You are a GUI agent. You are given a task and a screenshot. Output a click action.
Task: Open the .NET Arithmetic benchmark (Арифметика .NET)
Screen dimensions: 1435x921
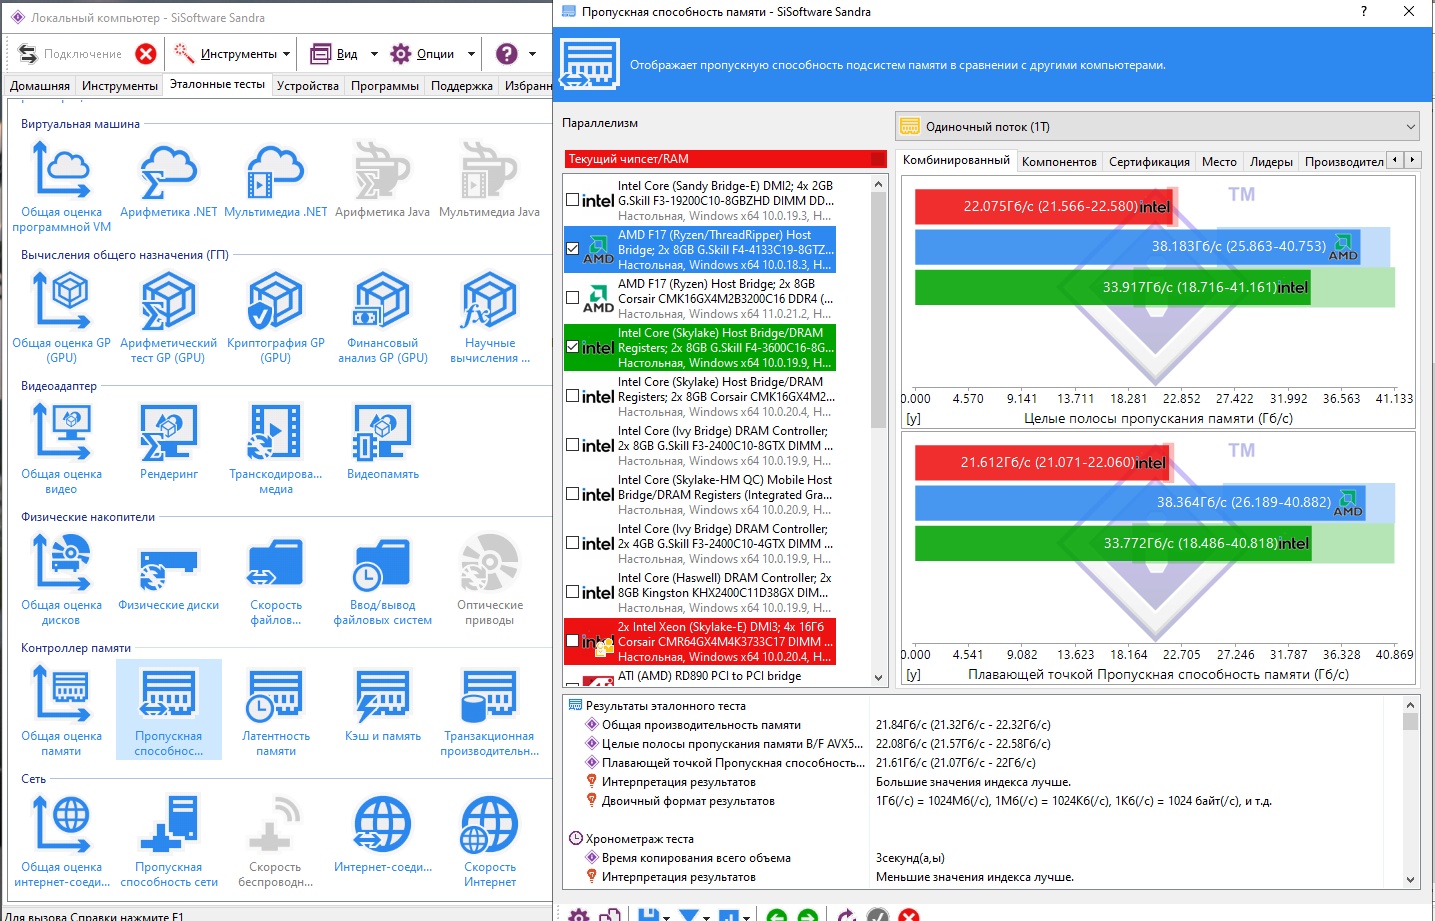(168, 179)
